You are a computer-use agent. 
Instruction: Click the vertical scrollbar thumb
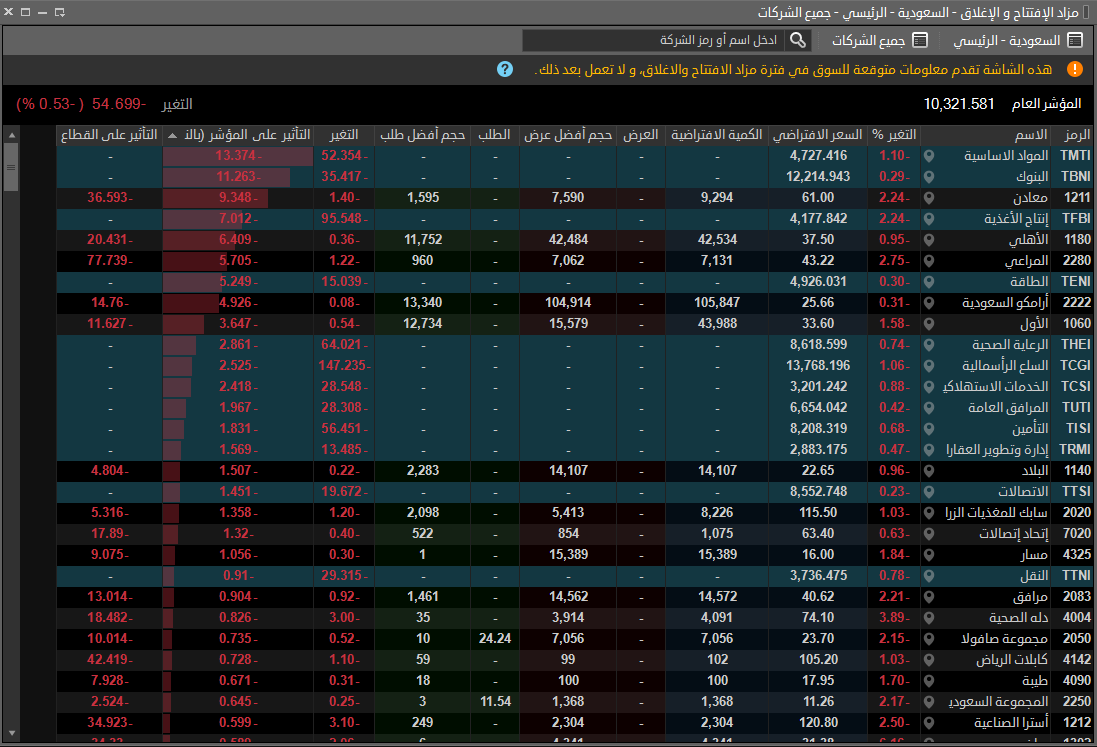click(11, 167)
